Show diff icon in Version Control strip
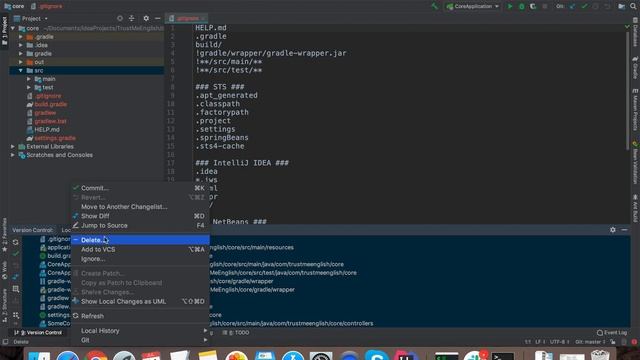This screenshot has height=360, width=640. tap(16, 277)
